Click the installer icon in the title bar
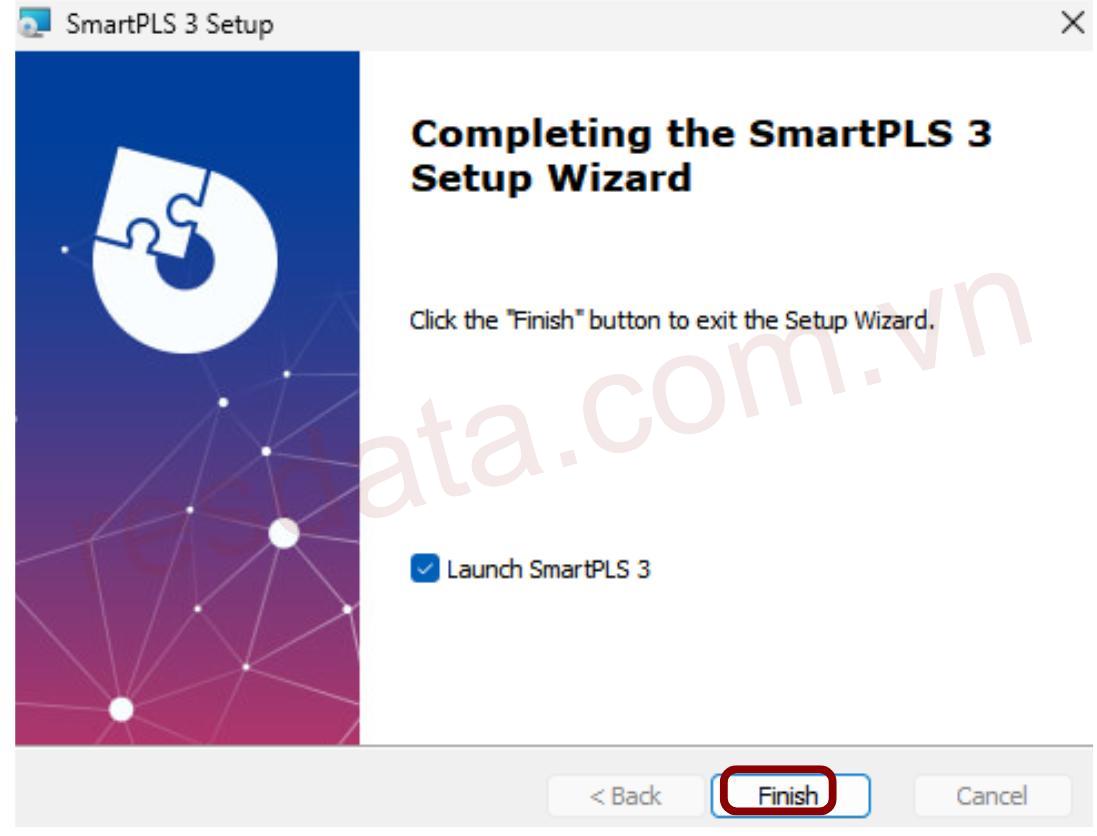This screenshot has width=1097, height=836. [35, 23]
